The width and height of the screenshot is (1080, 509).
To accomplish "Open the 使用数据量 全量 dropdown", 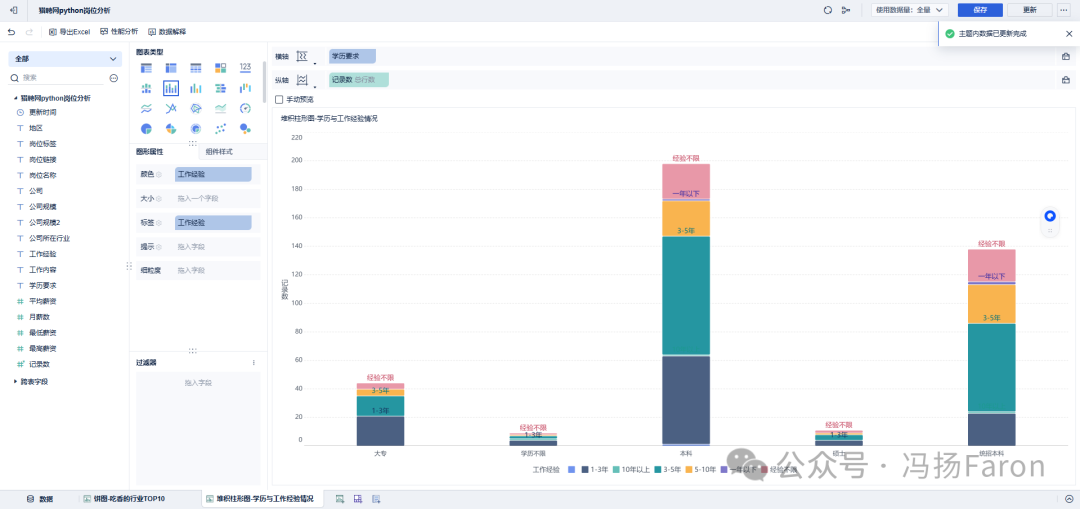I will [910, 10].
